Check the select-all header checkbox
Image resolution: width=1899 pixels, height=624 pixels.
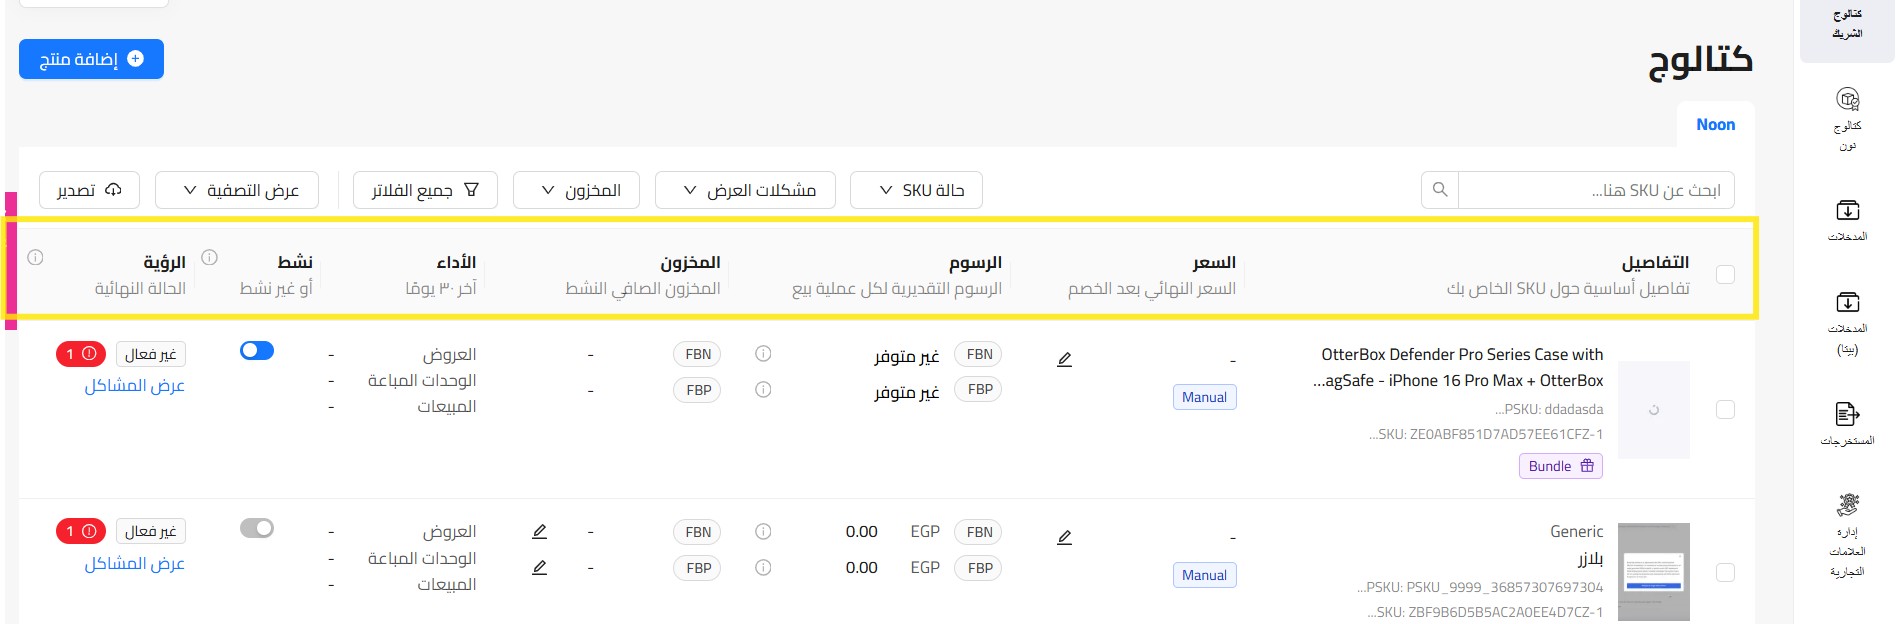1725,275
